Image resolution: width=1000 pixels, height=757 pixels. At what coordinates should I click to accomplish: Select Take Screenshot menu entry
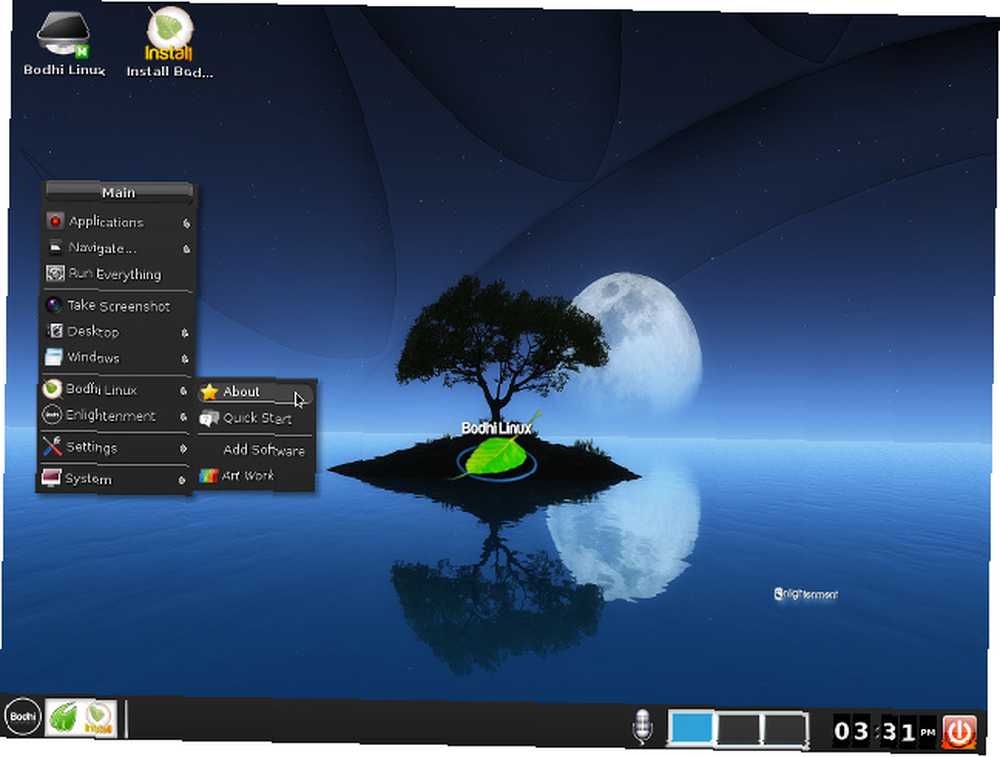point(118,305)
